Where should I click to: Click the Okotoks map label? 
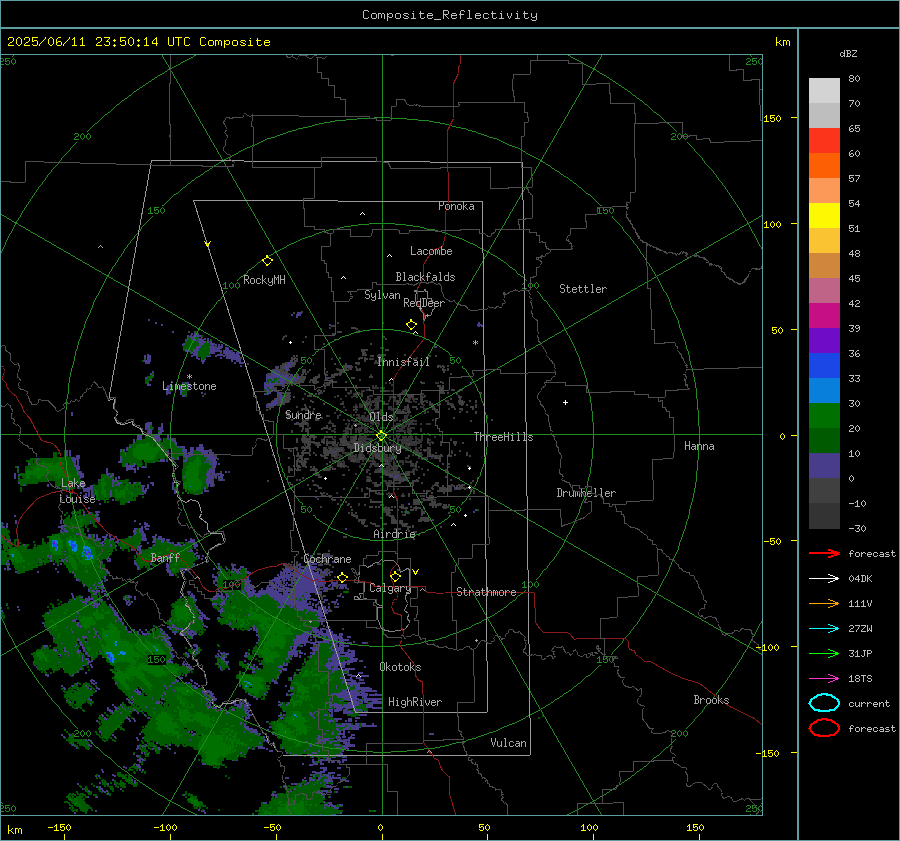(400, 667)
